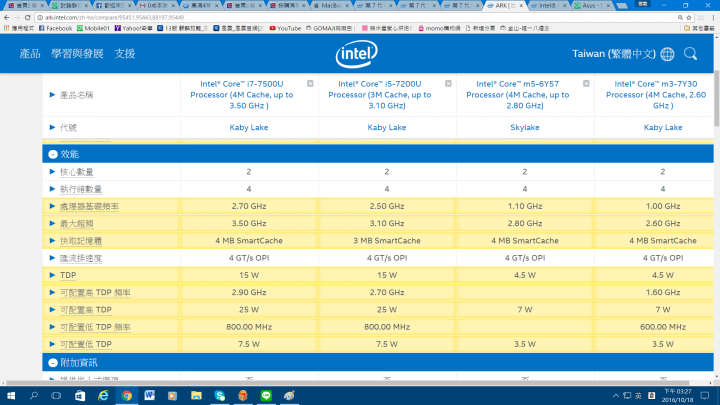Viewport: 720px width, 405px height.
Task: Collapse the 附加資訊 section
Action: 53,363
